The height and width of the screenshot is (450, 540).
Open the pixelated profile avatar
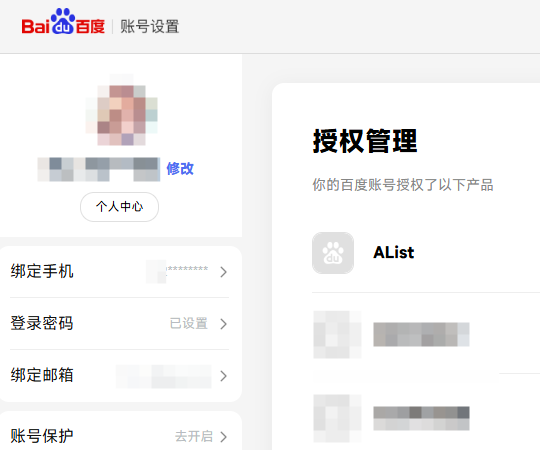(122, 110)
